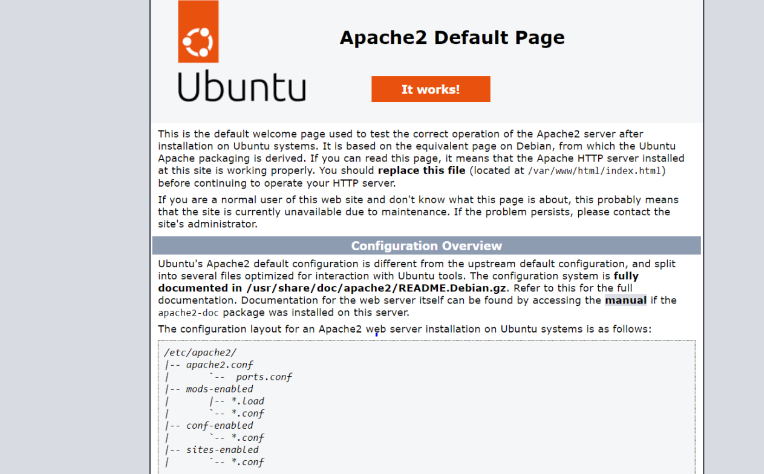Viewport: 764px width, 474px height.
Task: Click the *.conf entry under sites-enabled
Action: pyautogui.click(x=248, y=462)
